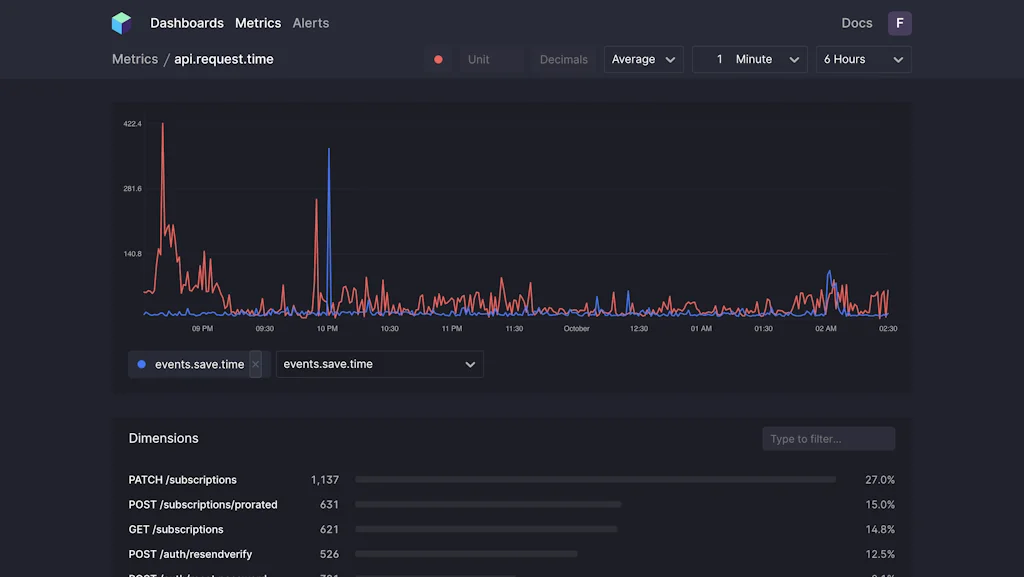Open the F user avatar menu
The image size is (1024, 577).
coord(899,22)
